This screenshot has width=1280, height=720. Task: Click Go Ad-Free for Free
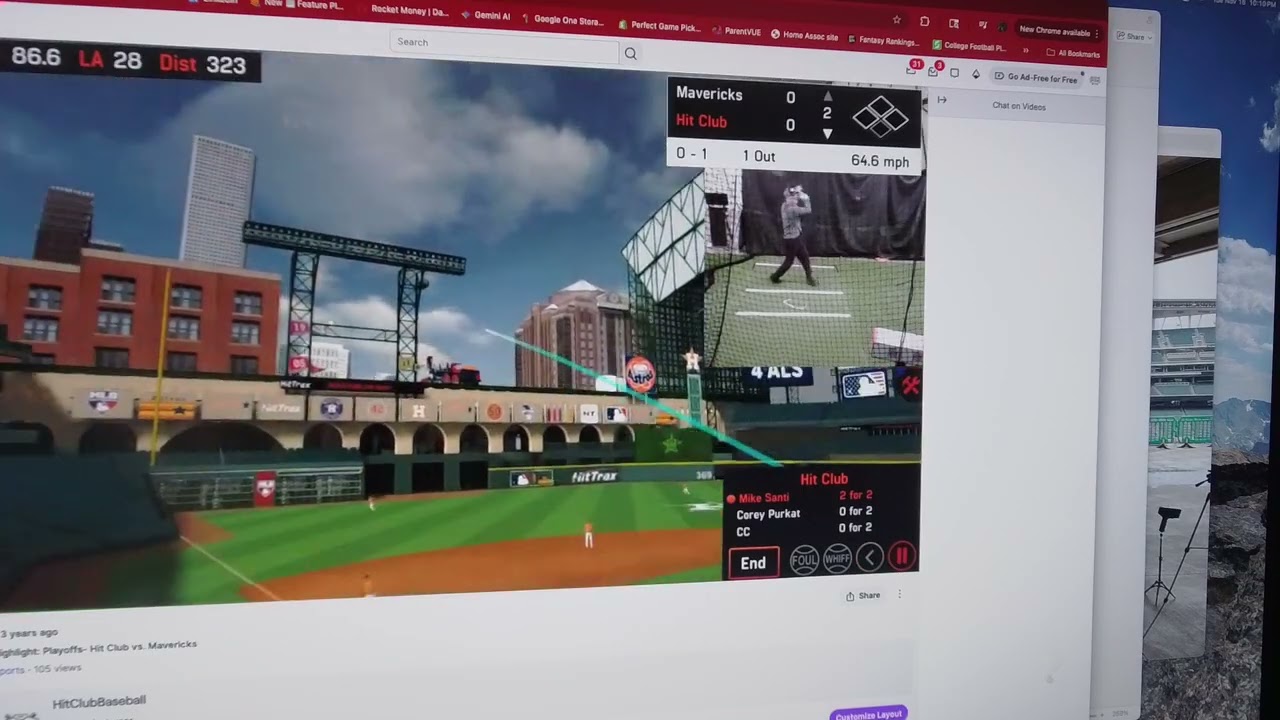pyautogui.click(x=1036, y=77)
